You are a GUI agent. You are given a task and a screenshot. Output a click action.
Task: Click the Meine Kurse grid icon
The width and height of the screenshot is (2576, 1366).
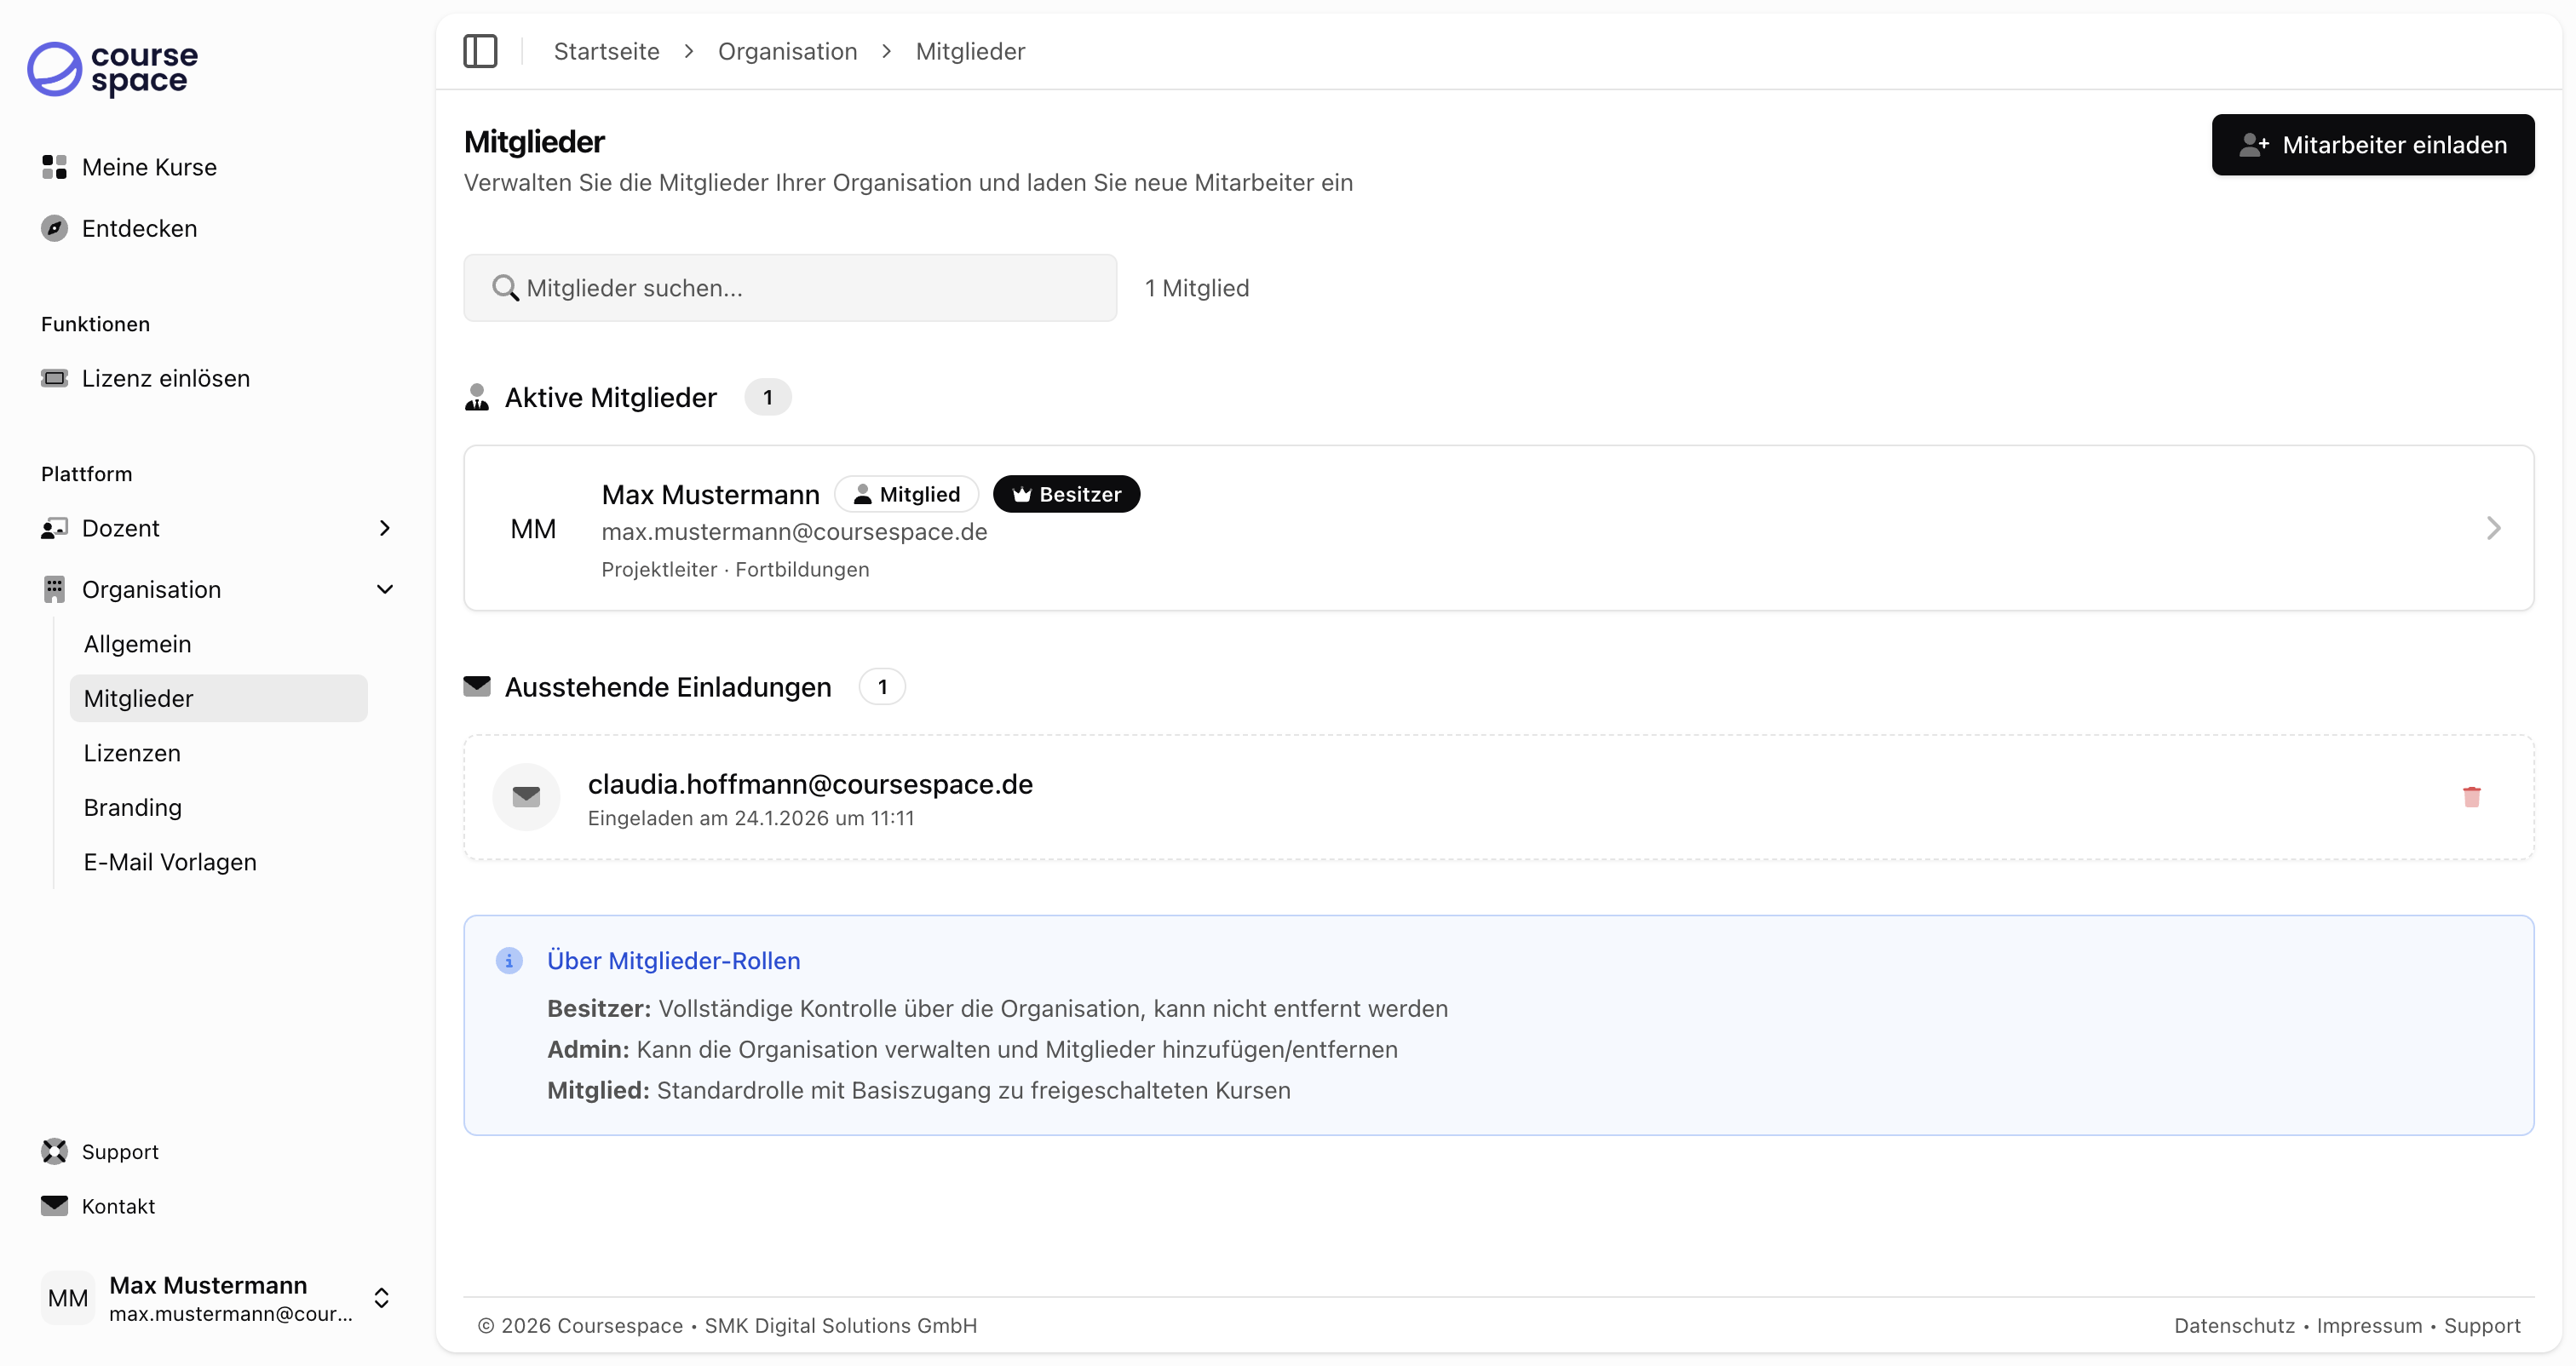[54, 167]
